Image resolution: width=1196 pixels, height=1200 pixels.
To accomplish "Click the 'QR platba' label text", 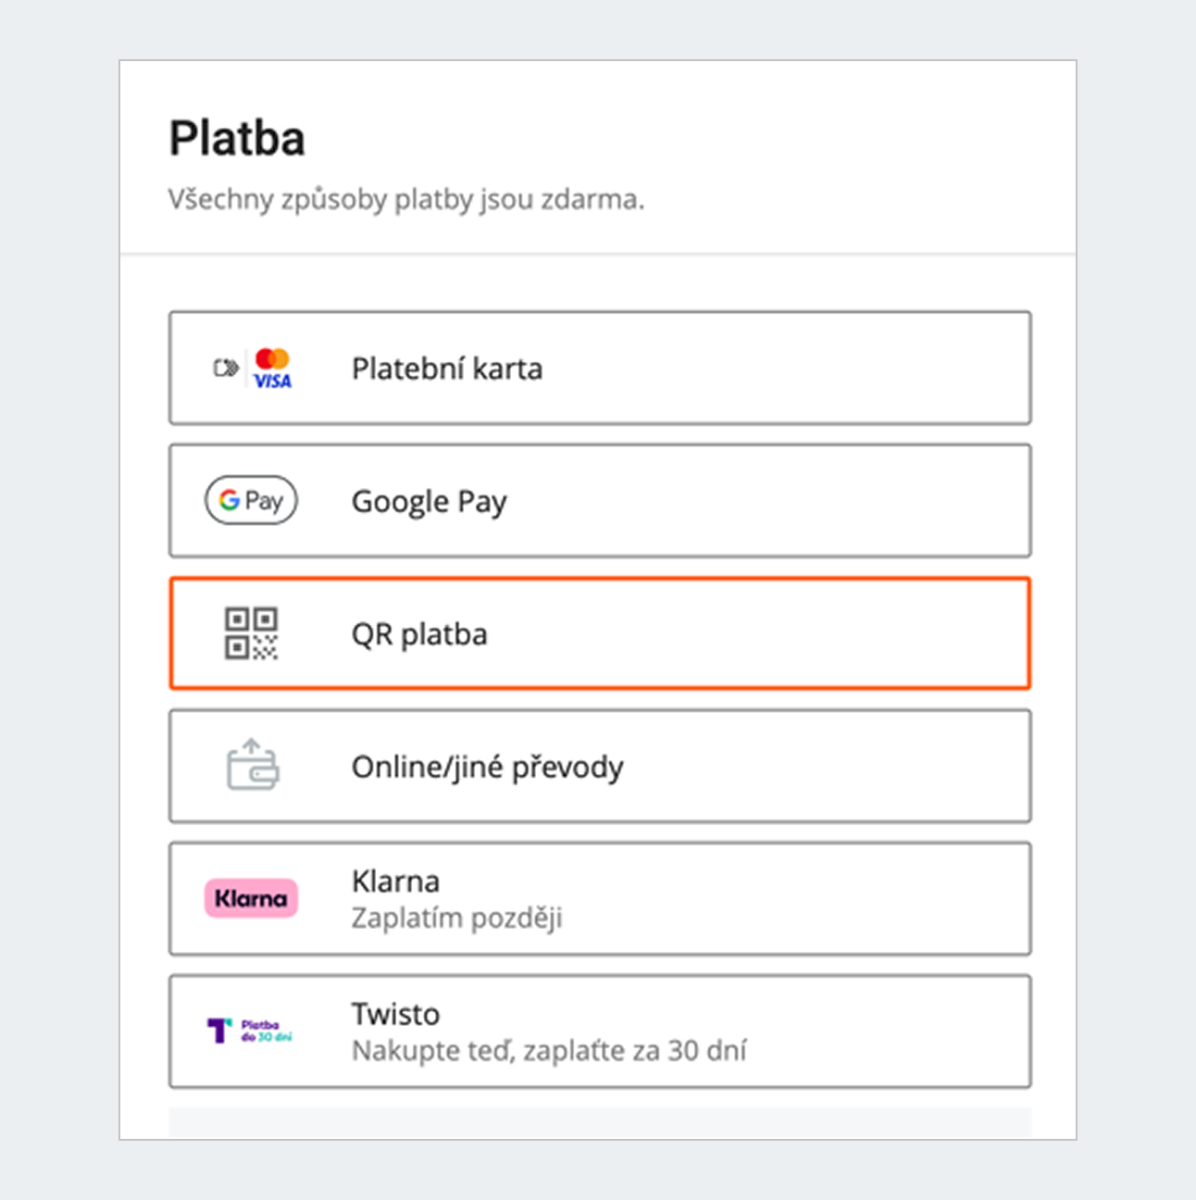I will (x=419, y=633).
